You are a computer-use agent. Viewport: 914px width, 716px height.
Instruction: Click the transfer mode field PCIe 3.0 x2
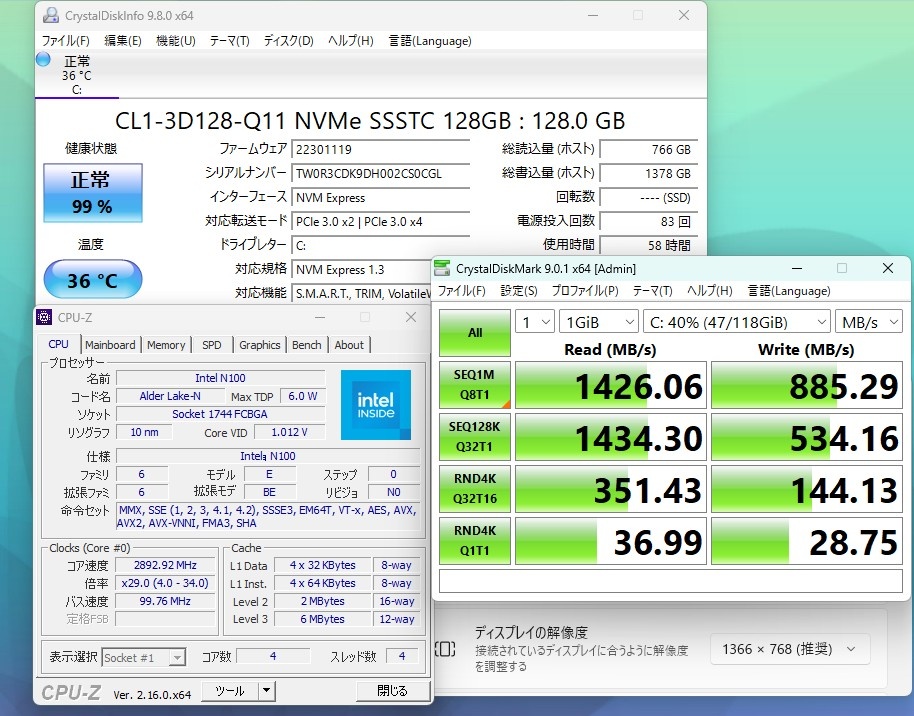click(x=381, y=222)
